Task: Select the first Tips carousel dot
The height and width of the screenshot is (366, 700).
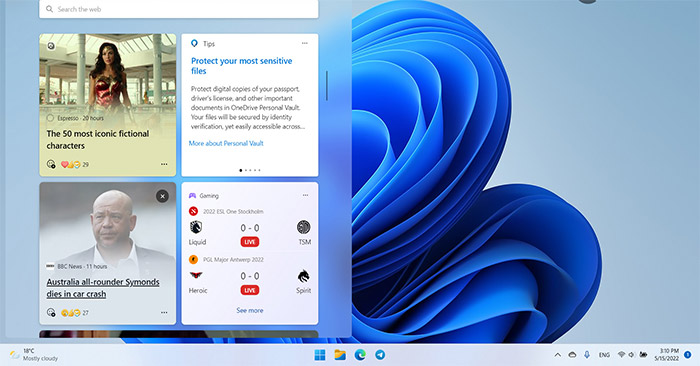Action: [x=241, y=170]
